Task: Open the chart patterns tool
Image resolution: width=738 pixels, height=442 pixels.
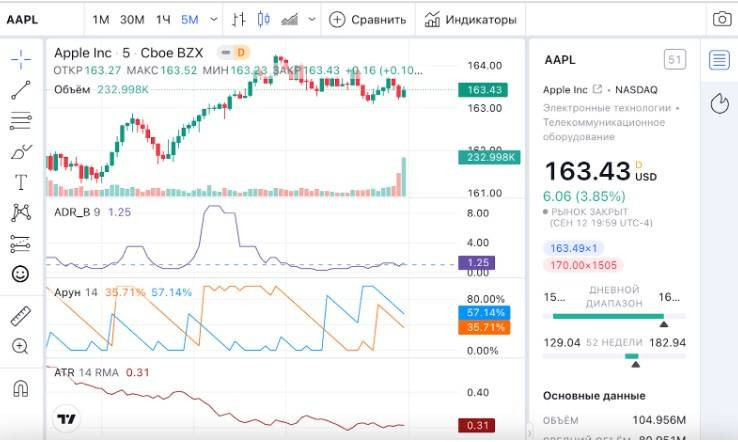Action: pyautogui.click(x=21, y=213)
